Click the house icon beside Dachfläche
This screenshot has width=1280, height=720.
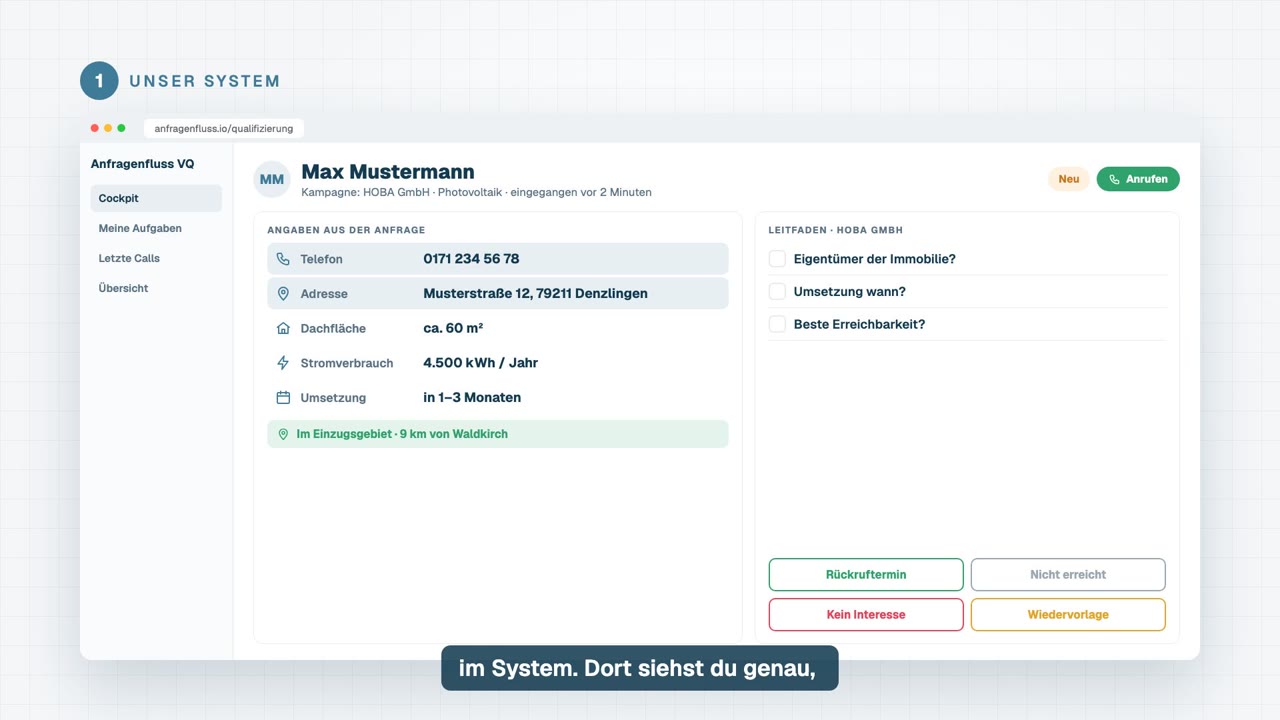coord(283,328)
